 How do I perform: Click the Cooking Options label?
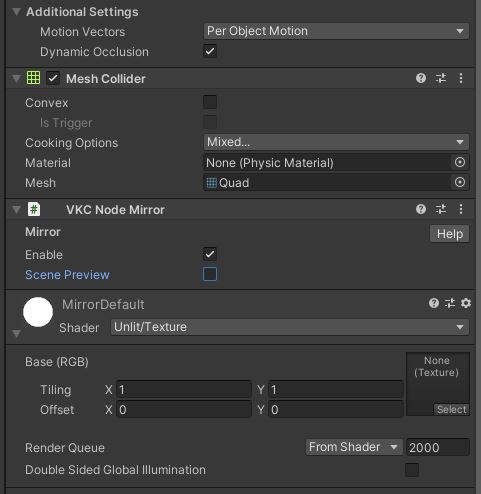click(x=72, y=143)
